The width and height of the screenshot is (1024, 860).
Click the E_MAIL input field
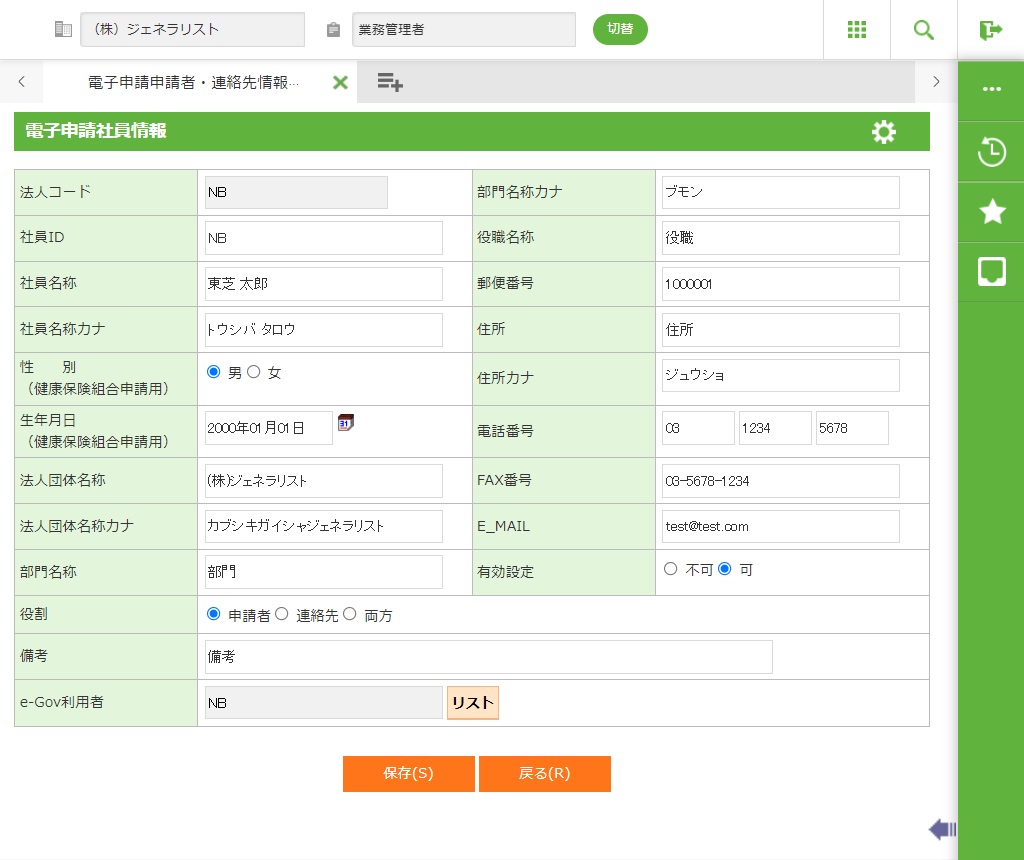(780, 527)
